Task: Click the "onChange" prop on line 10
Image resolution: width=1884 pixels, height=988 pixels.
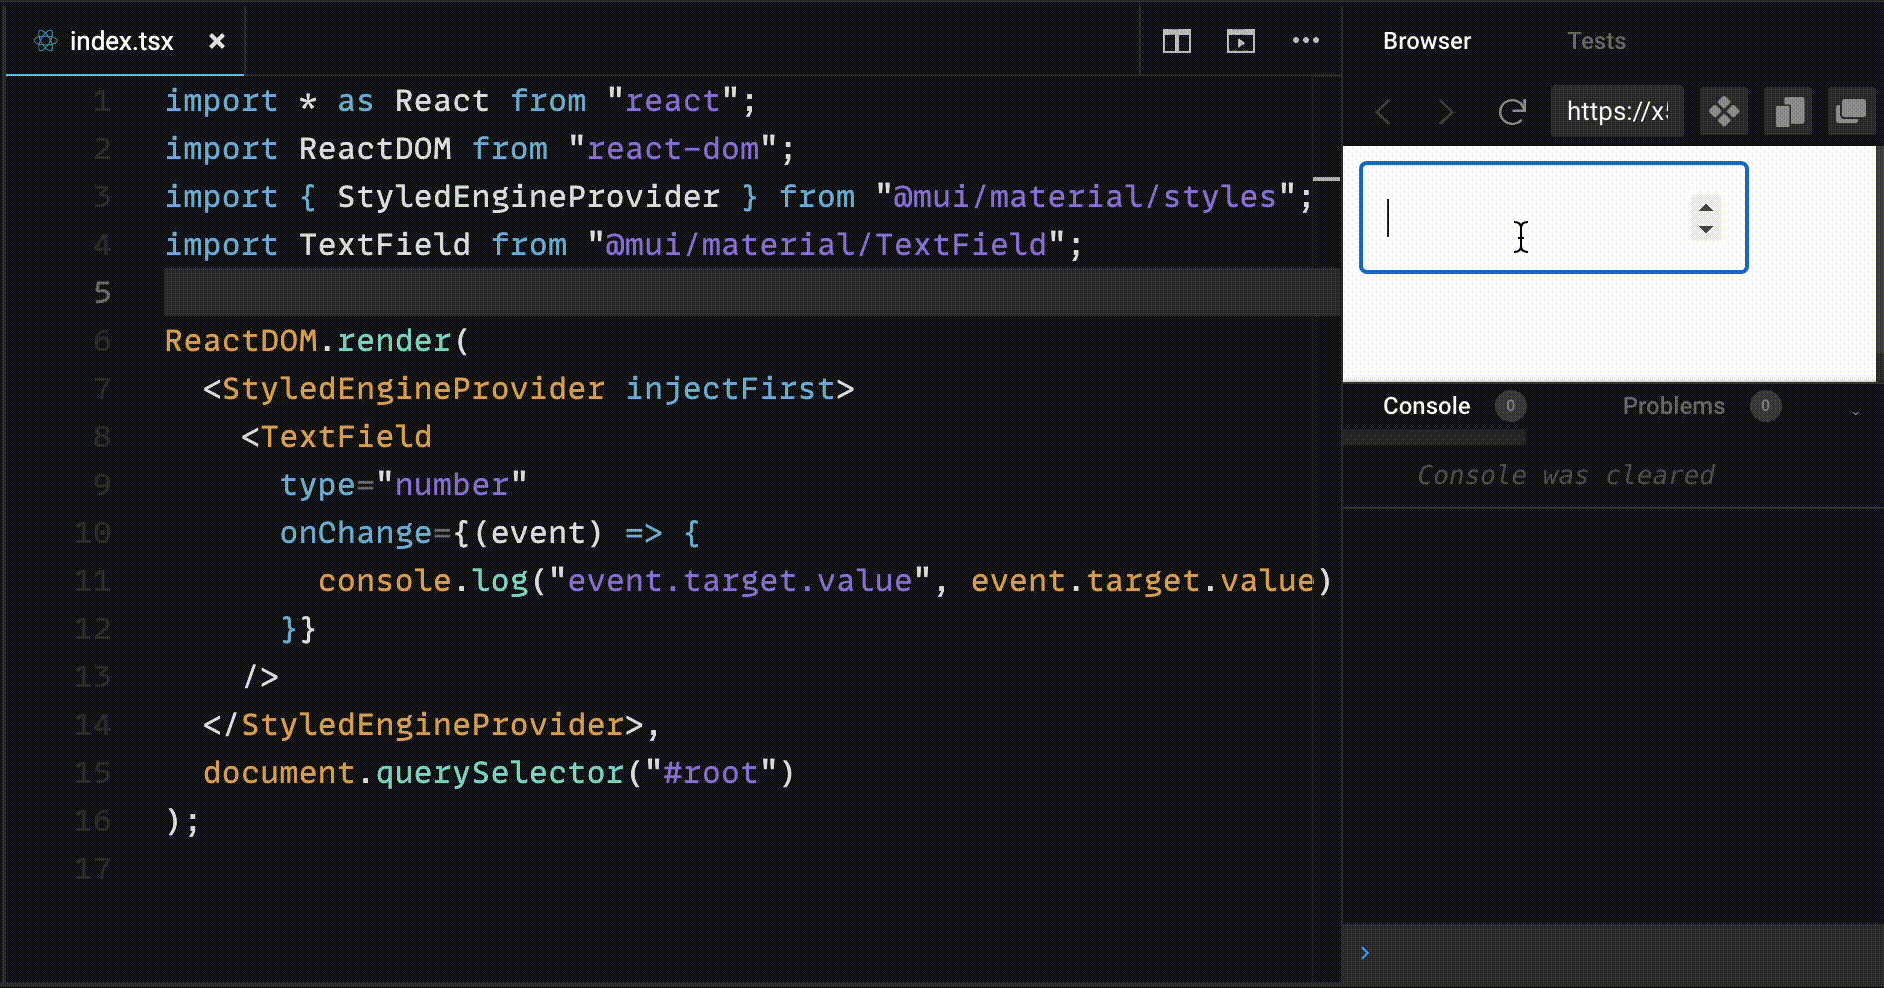Action: [356, 532]
